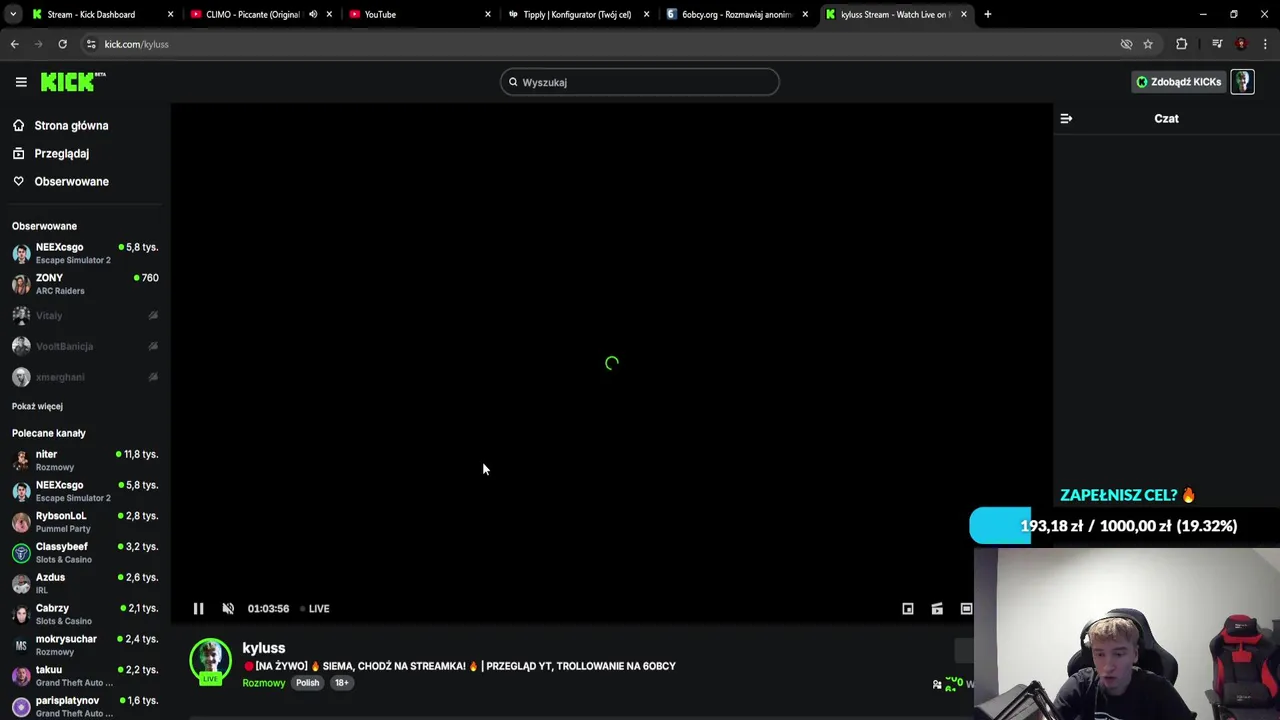Jump to LIVE indicator in player
1280x720 pixels.
click(x=315, y=608)
